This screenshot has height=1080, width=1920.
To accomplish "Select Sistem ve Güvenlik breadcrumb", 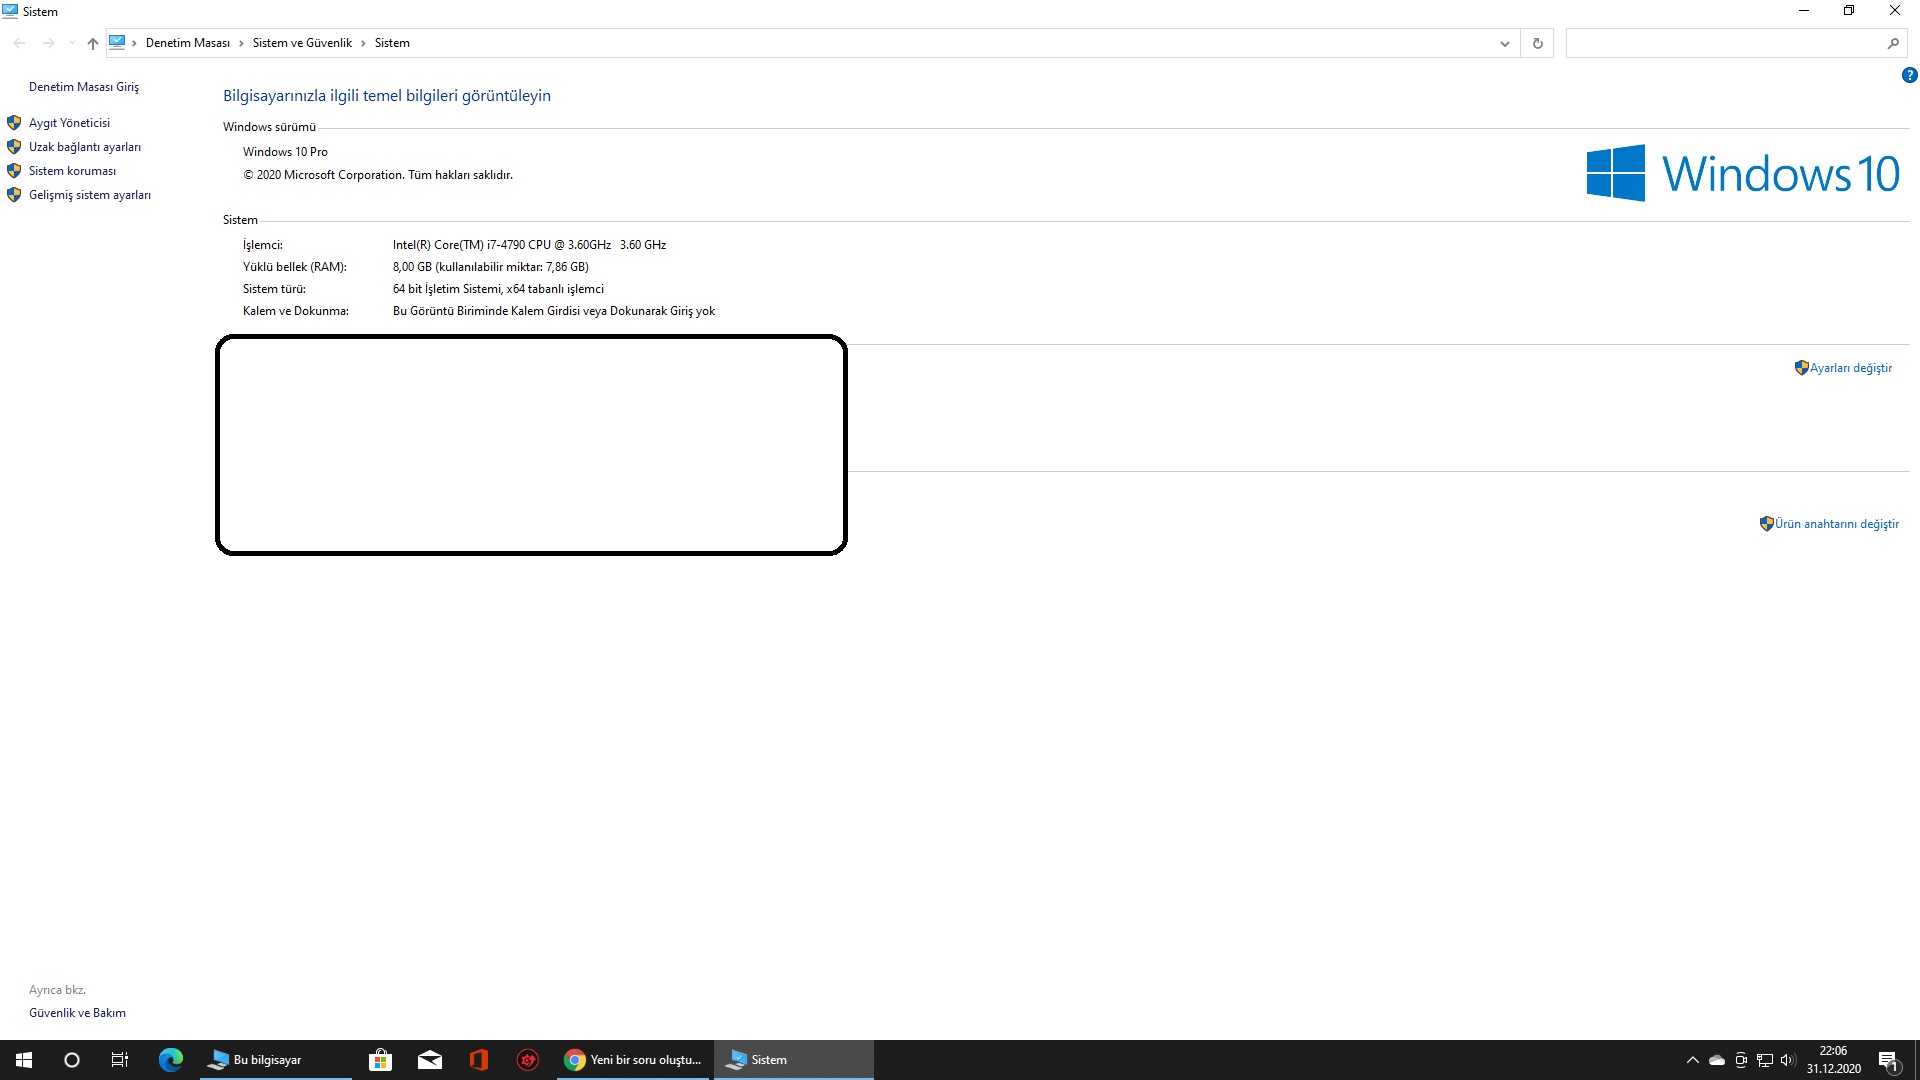I will point(302,43).
